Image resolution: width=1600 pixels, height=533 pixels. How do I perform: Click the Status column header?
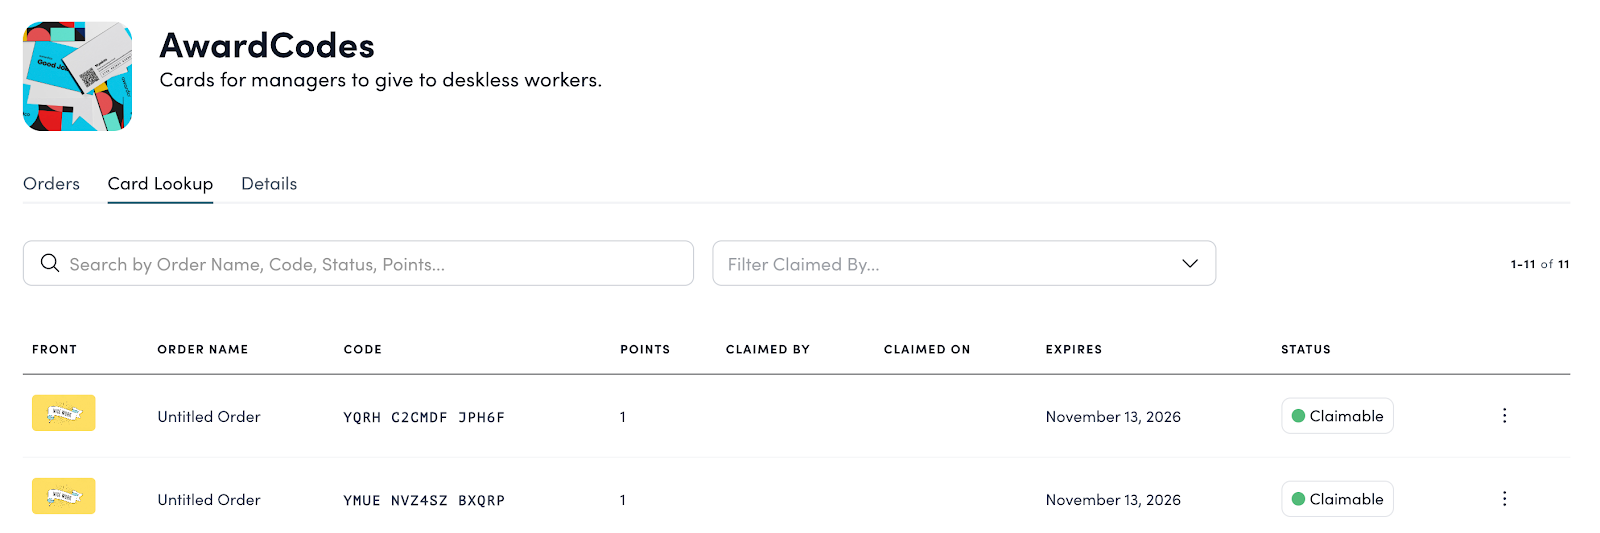(1306, 350)
